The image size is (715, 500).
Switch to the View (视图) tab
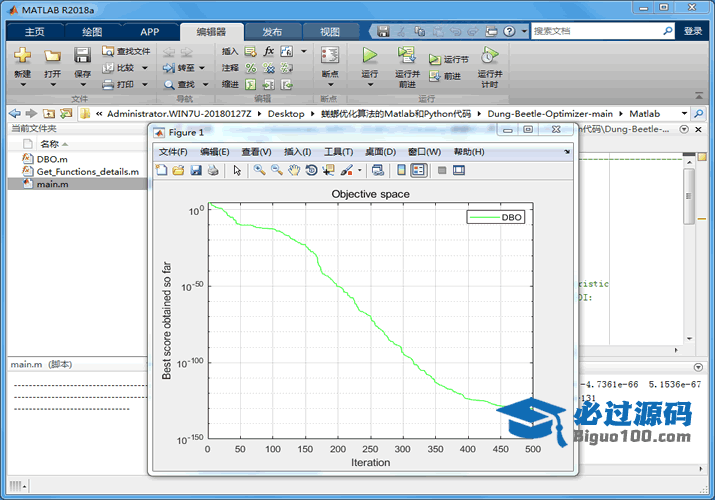pyautogui.click(x=330, y=32)
